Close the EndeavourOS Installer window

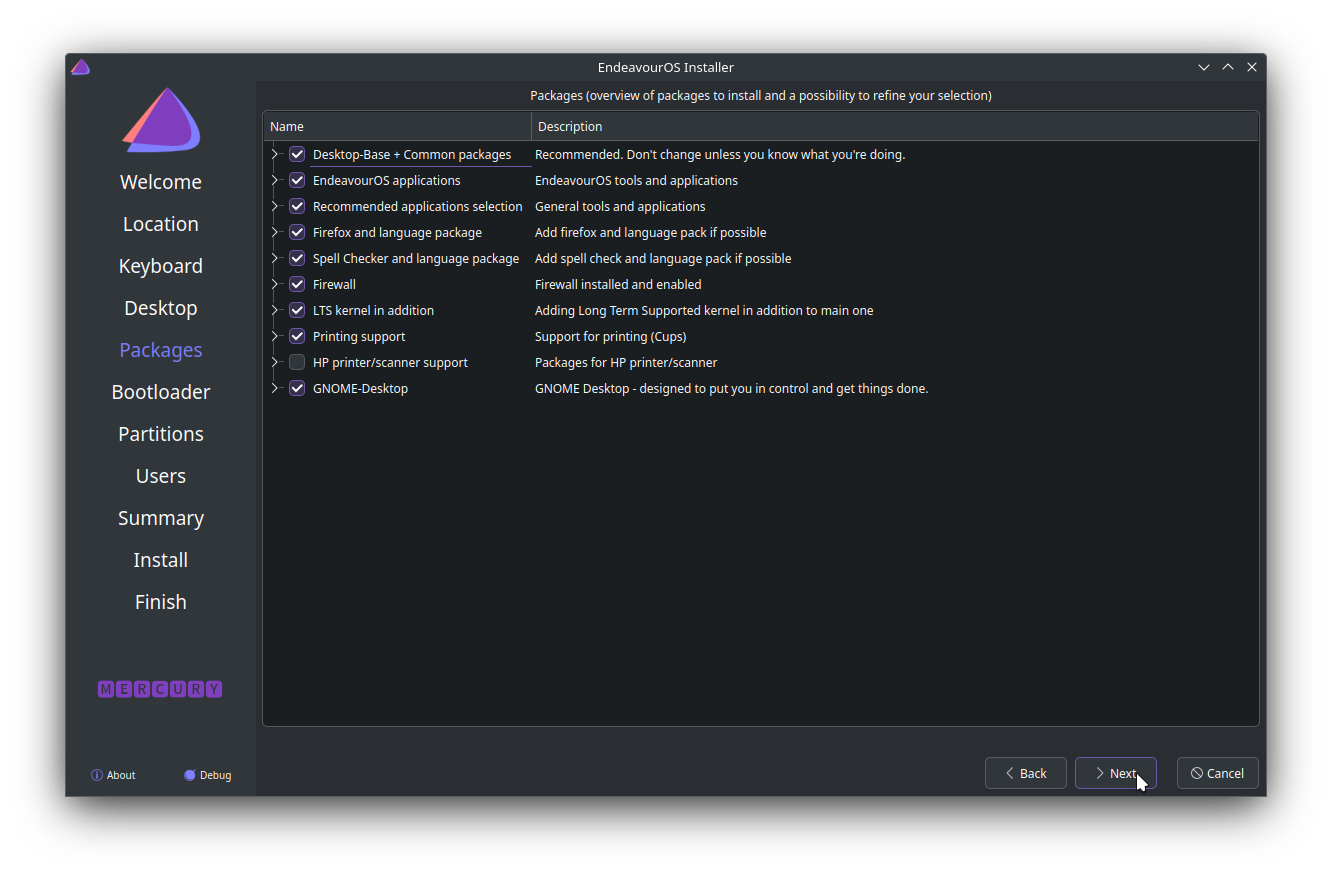(x=1252, y=67)
